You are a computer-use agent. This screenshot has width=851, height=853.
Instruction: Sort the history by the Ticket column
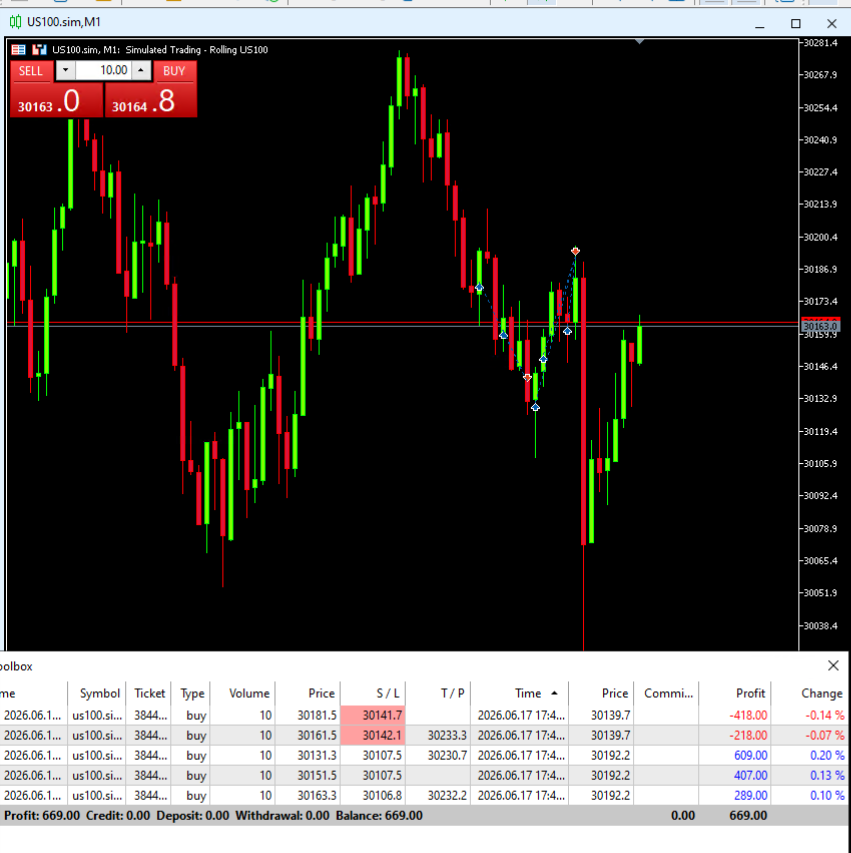tap(149, 693)
